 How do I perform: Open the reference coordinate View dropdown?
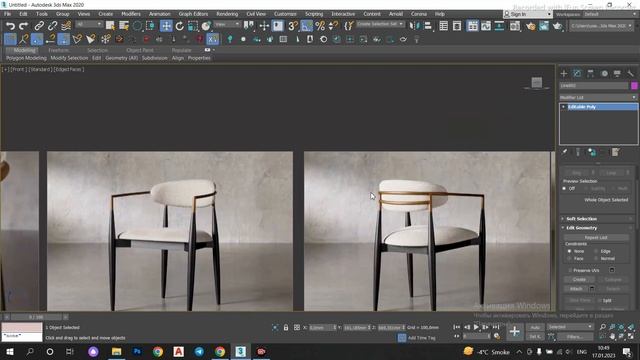click(x=227, y=24)
